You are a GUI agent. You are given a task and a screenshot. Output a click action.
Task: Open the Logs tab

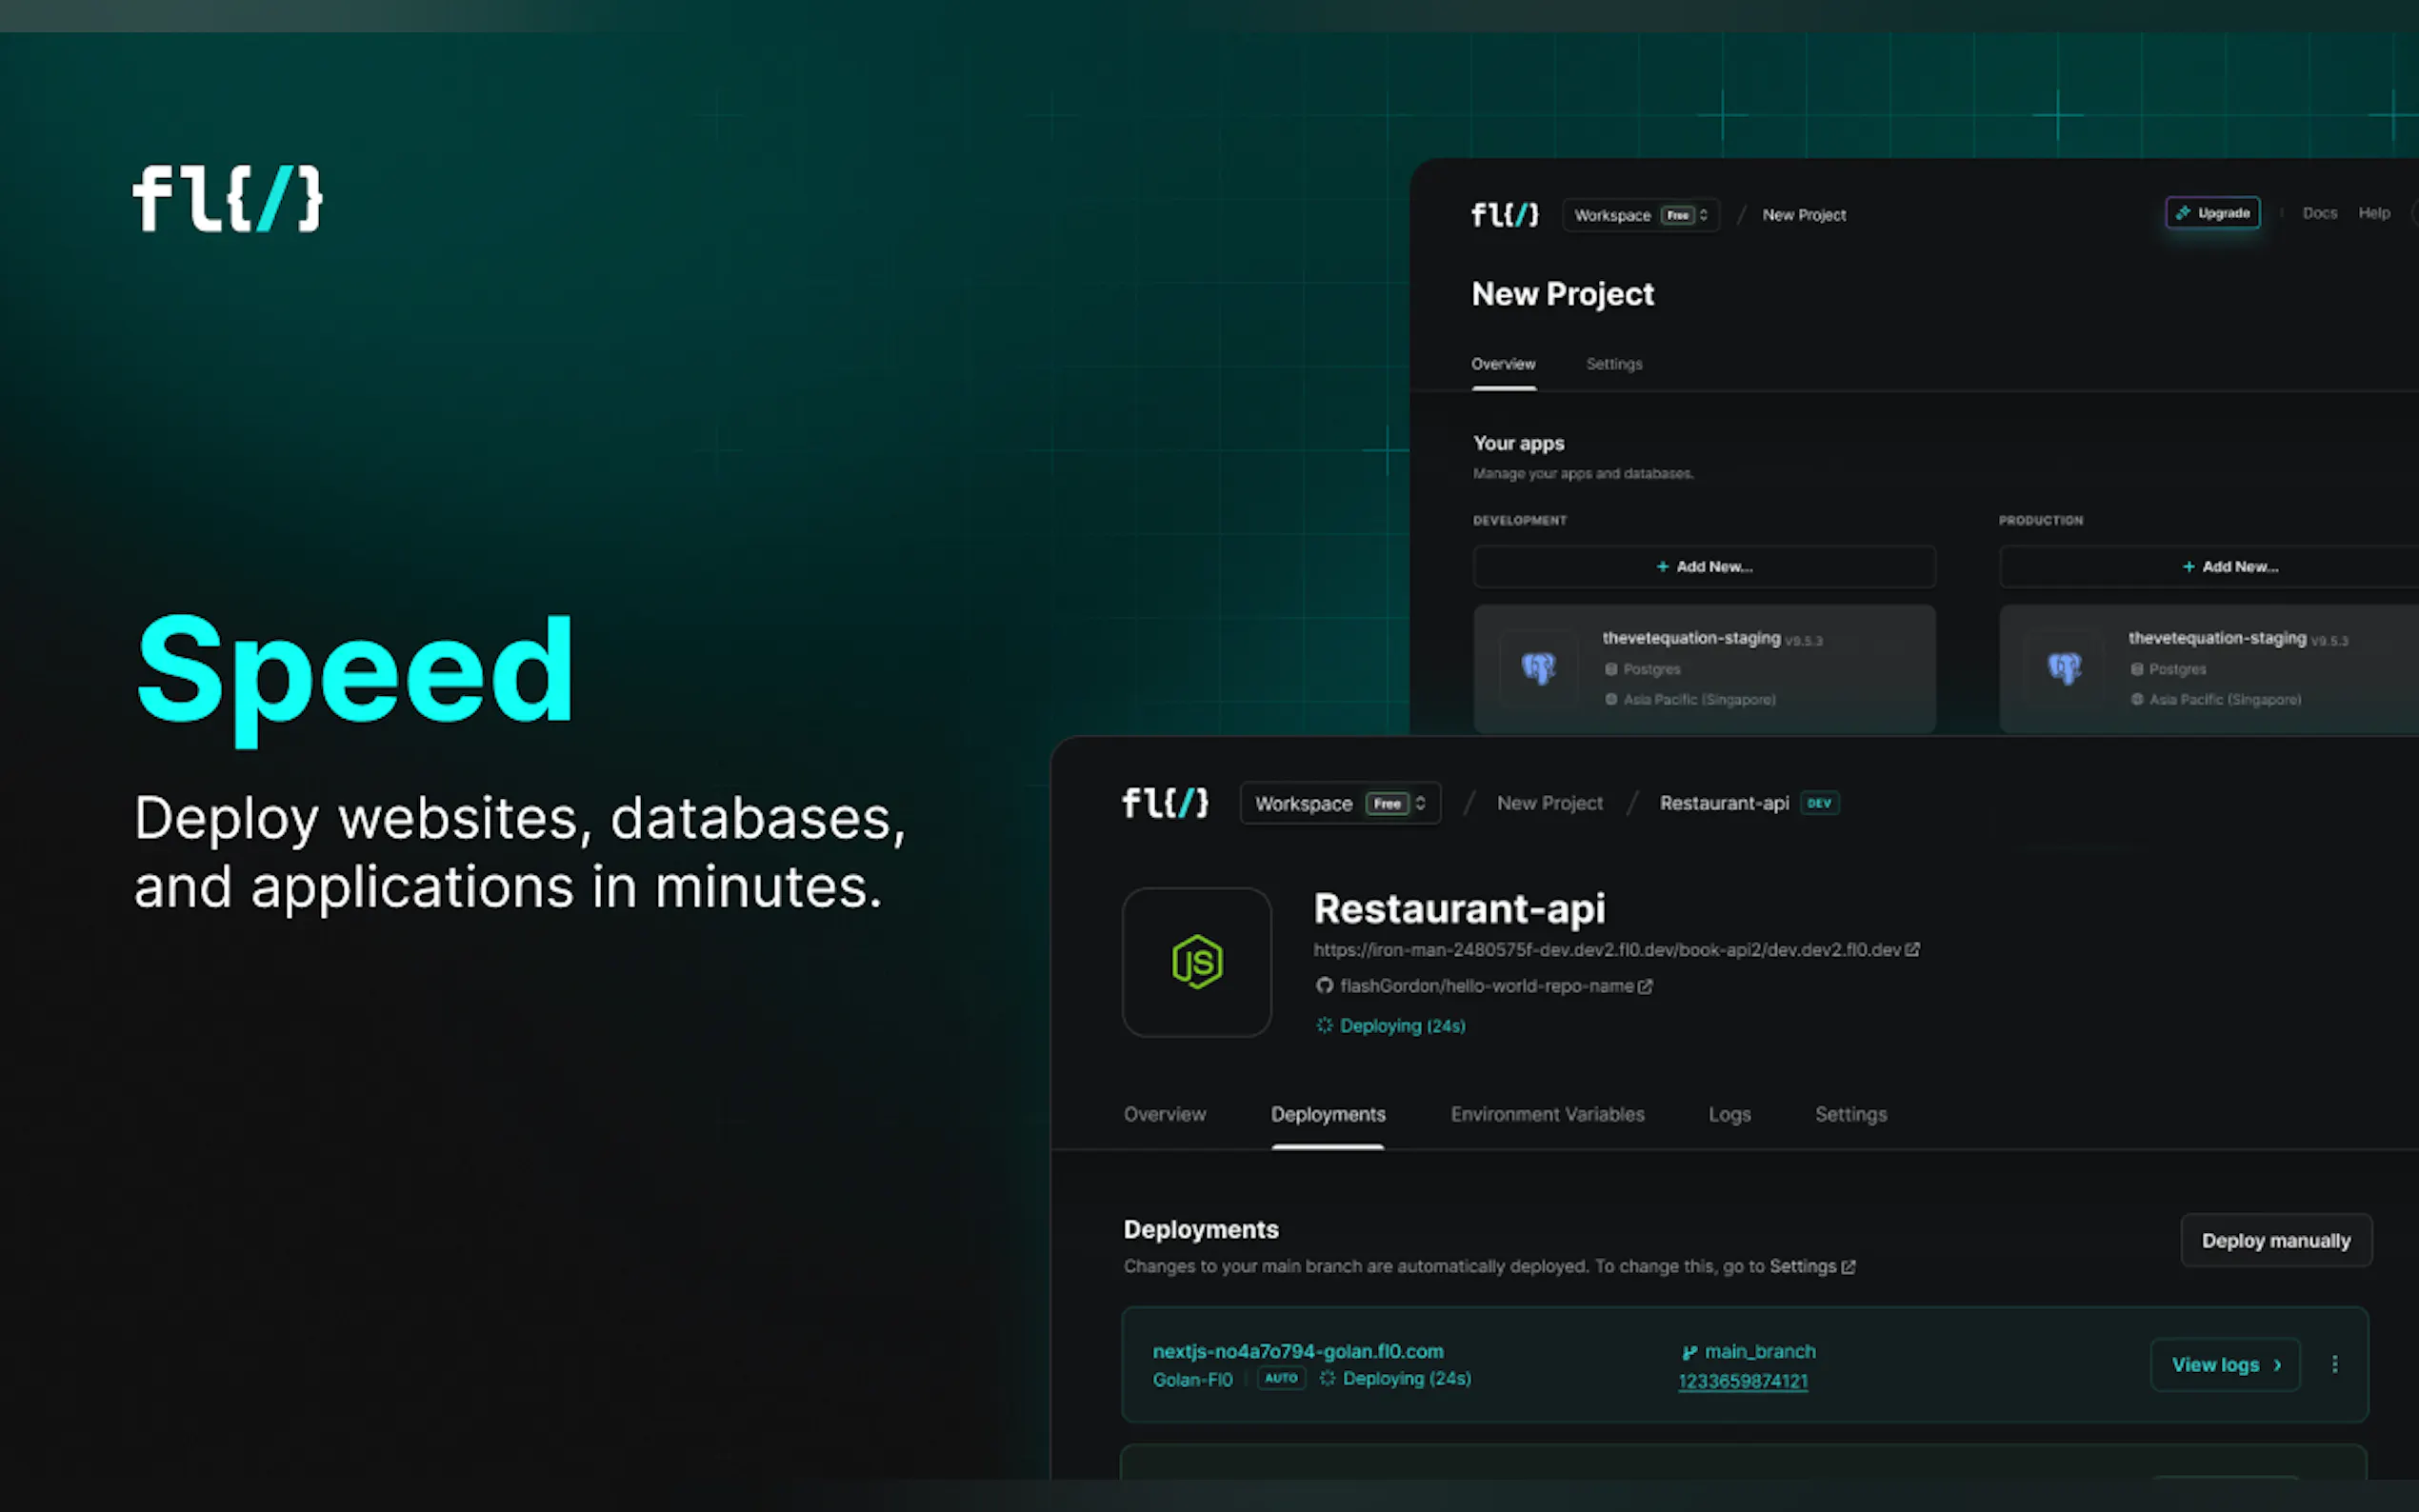pyautogui.click(x=1729, y=1114)
